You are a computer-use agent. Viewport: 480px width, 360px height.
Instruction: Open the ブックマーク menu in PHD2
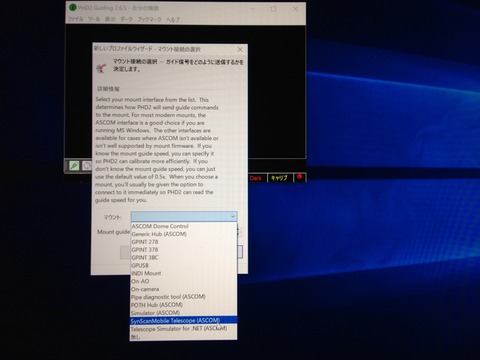coord(149,19)
